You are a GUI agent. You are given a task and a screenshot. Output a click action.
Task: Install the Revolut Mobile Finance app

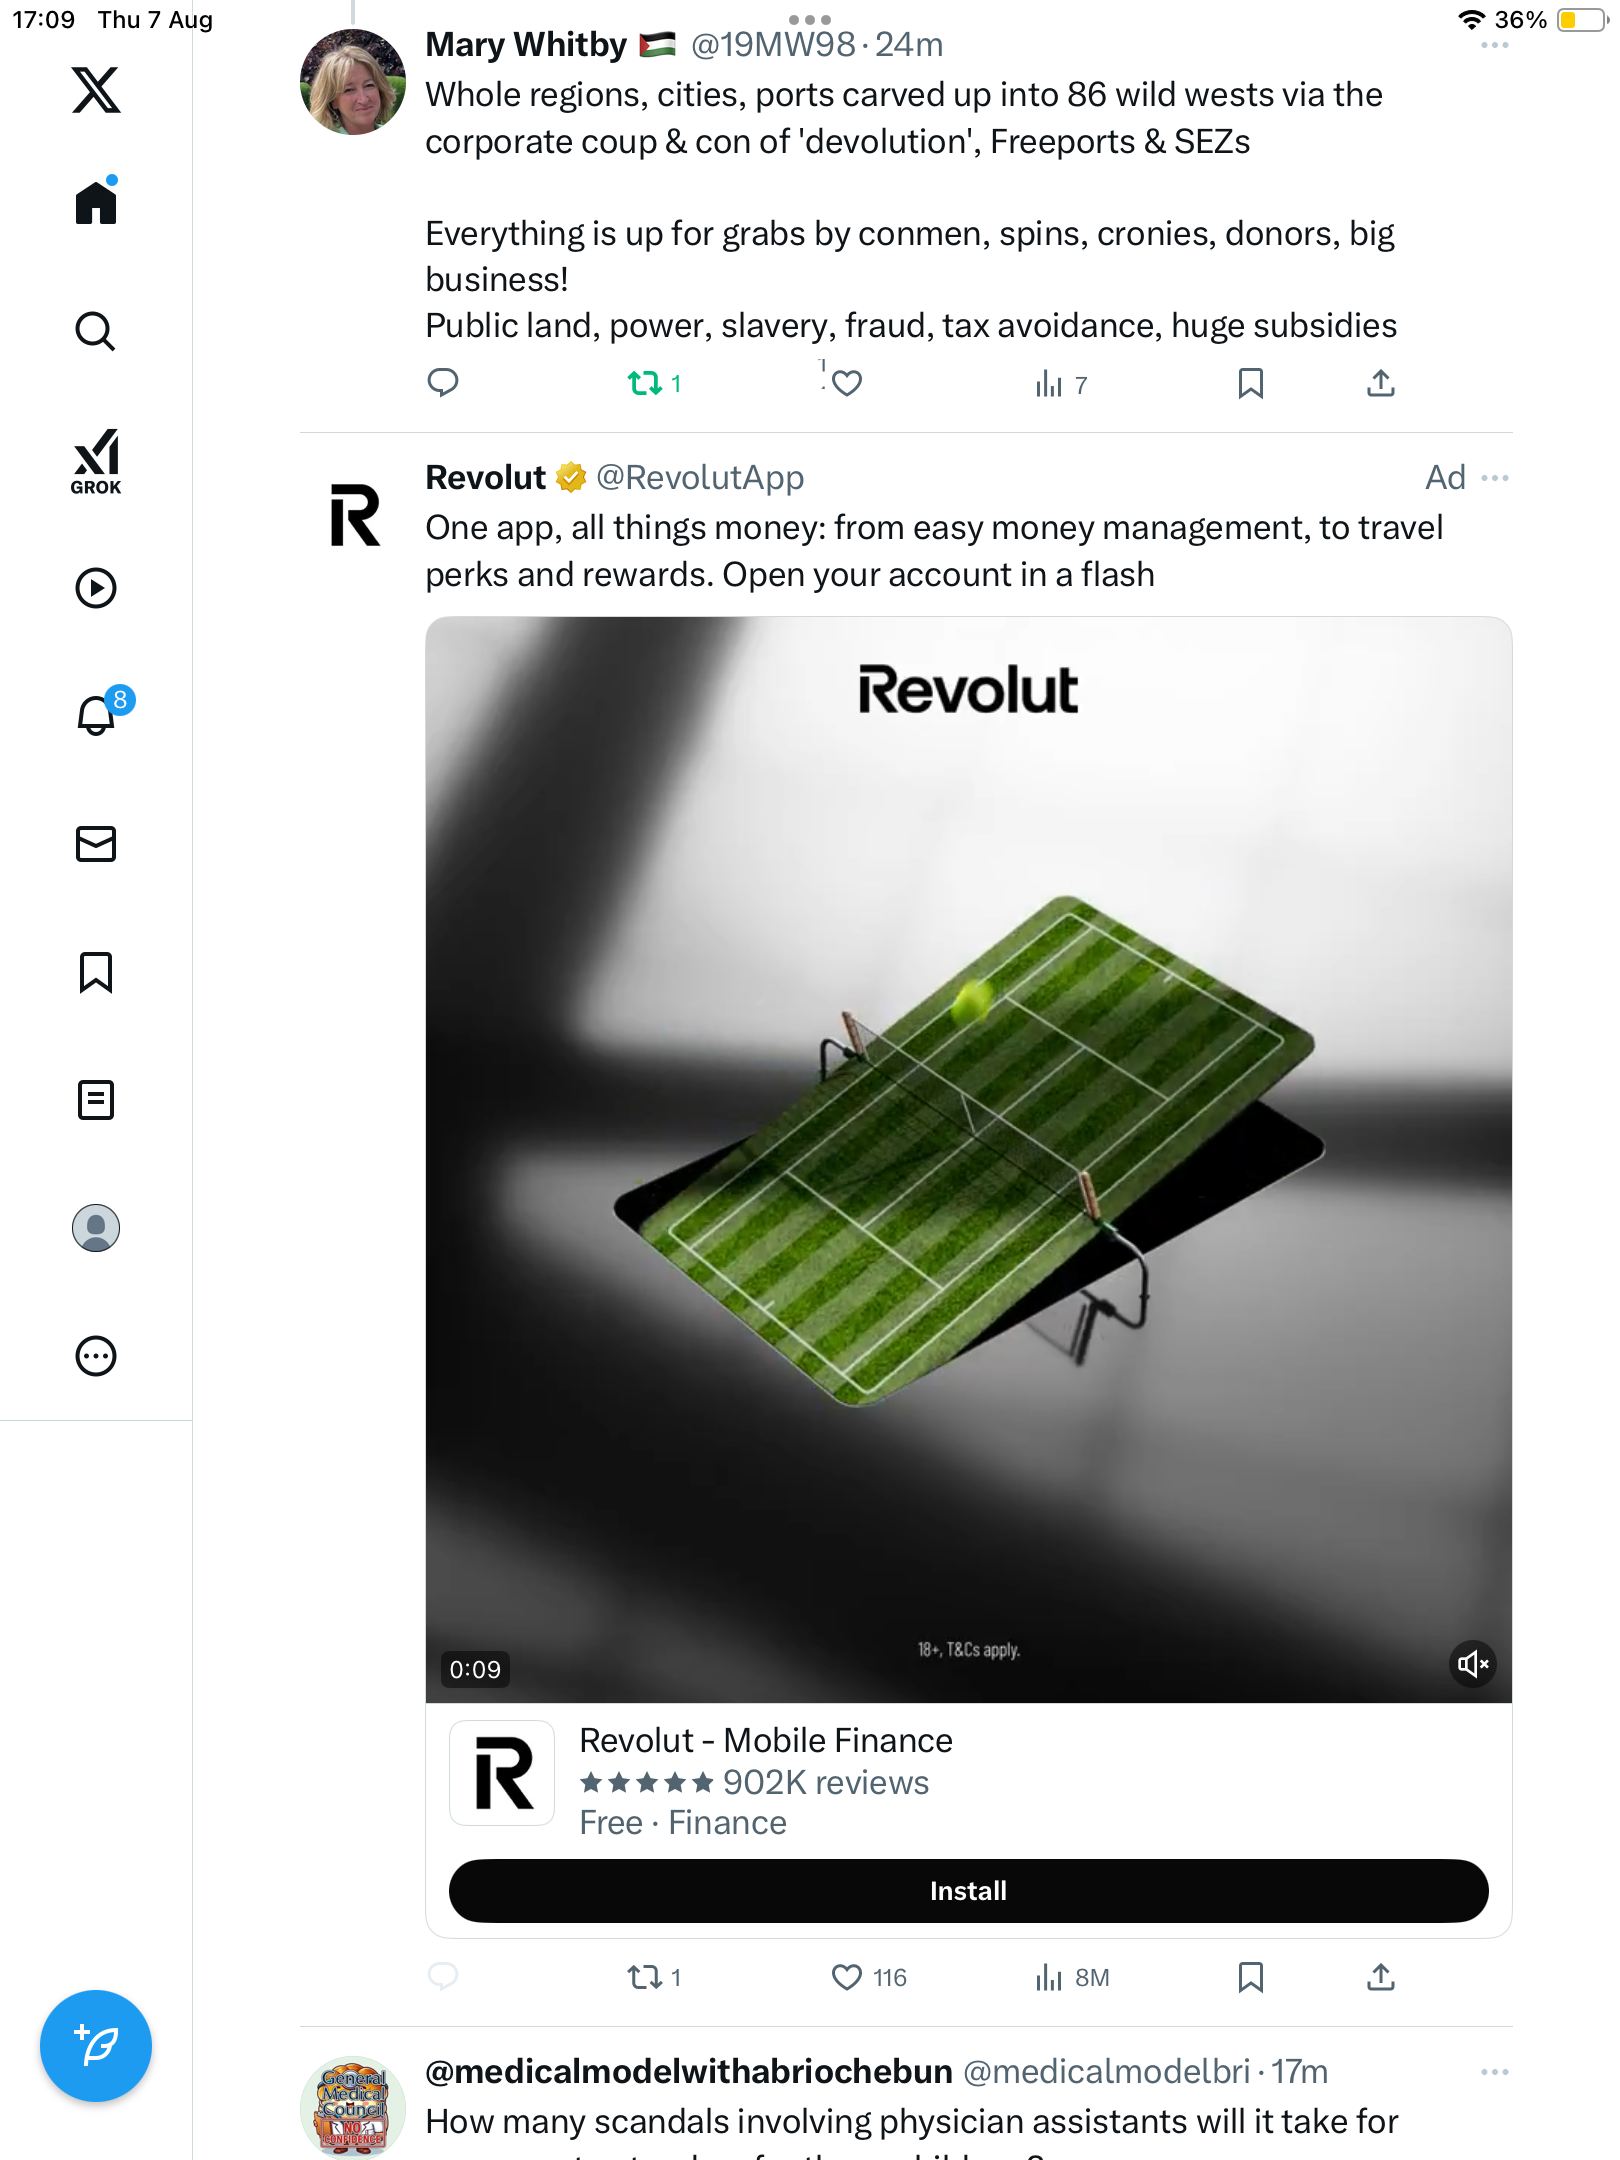click(x=968, y=1891)
